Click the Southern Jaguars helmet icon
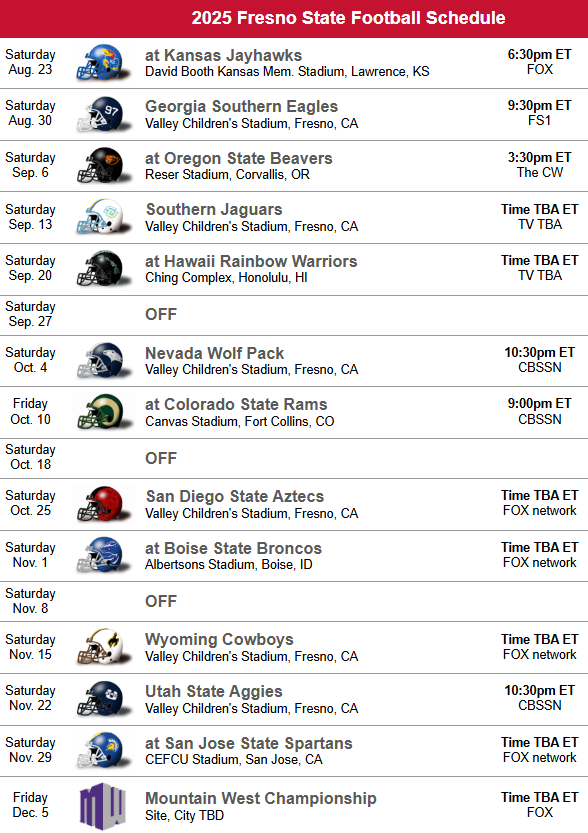 coord(103,217)
